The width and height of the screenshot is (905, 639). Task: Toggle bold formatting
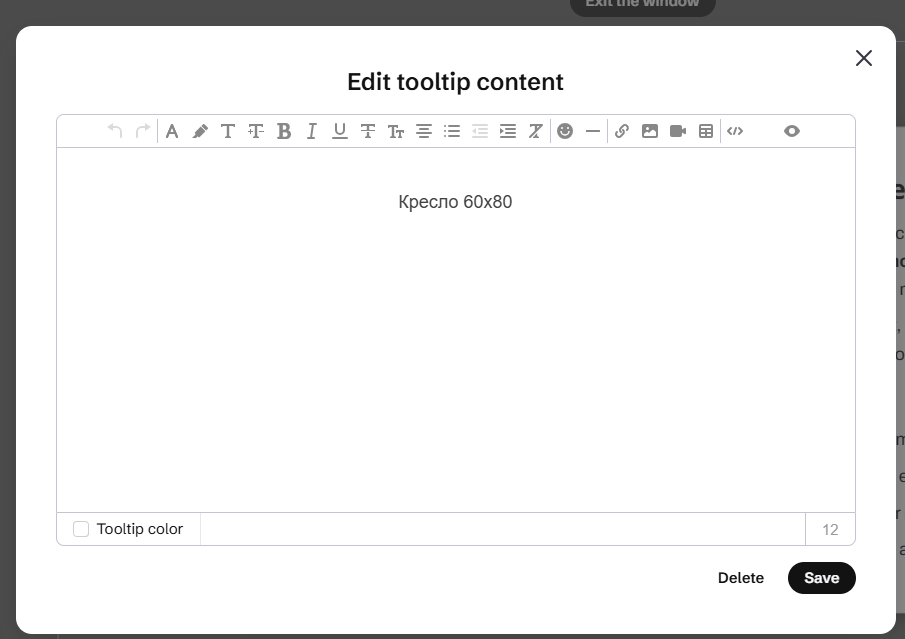pos(283,132)
